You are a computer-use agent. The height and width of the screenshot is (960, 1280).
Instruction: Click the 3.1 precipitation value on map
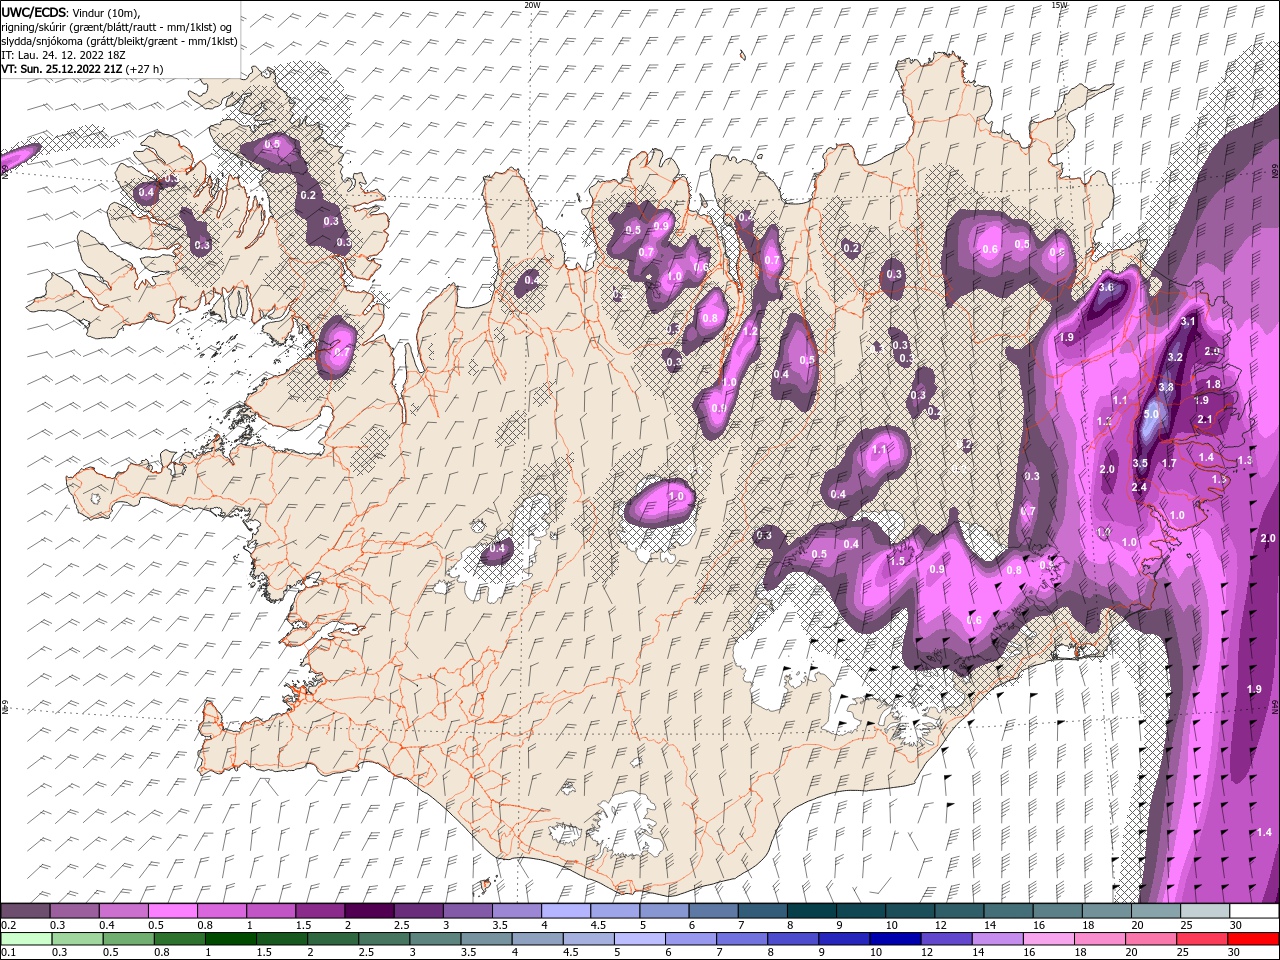click(x=1188, y=322)
